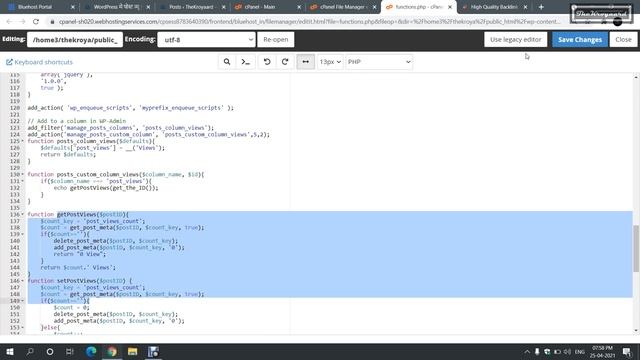Open the command prompt icon in toolbar
Viewport: 640px width, 360px height.
[245, 62]
